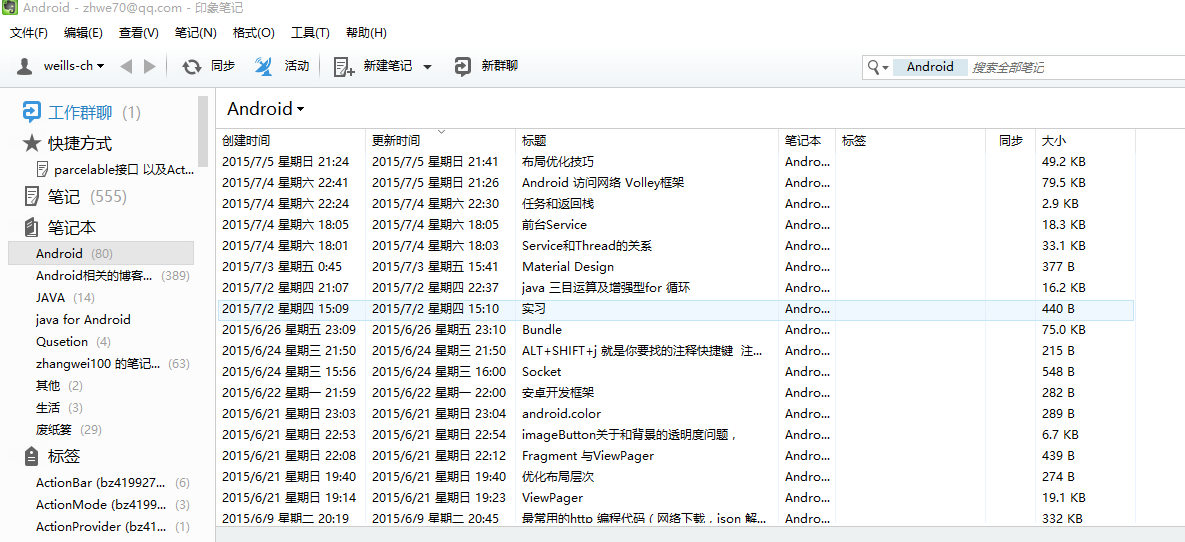This screenshot has height=542, width=1185.
Task: Click the 同步 sync button label
Action: coord(223,67)
